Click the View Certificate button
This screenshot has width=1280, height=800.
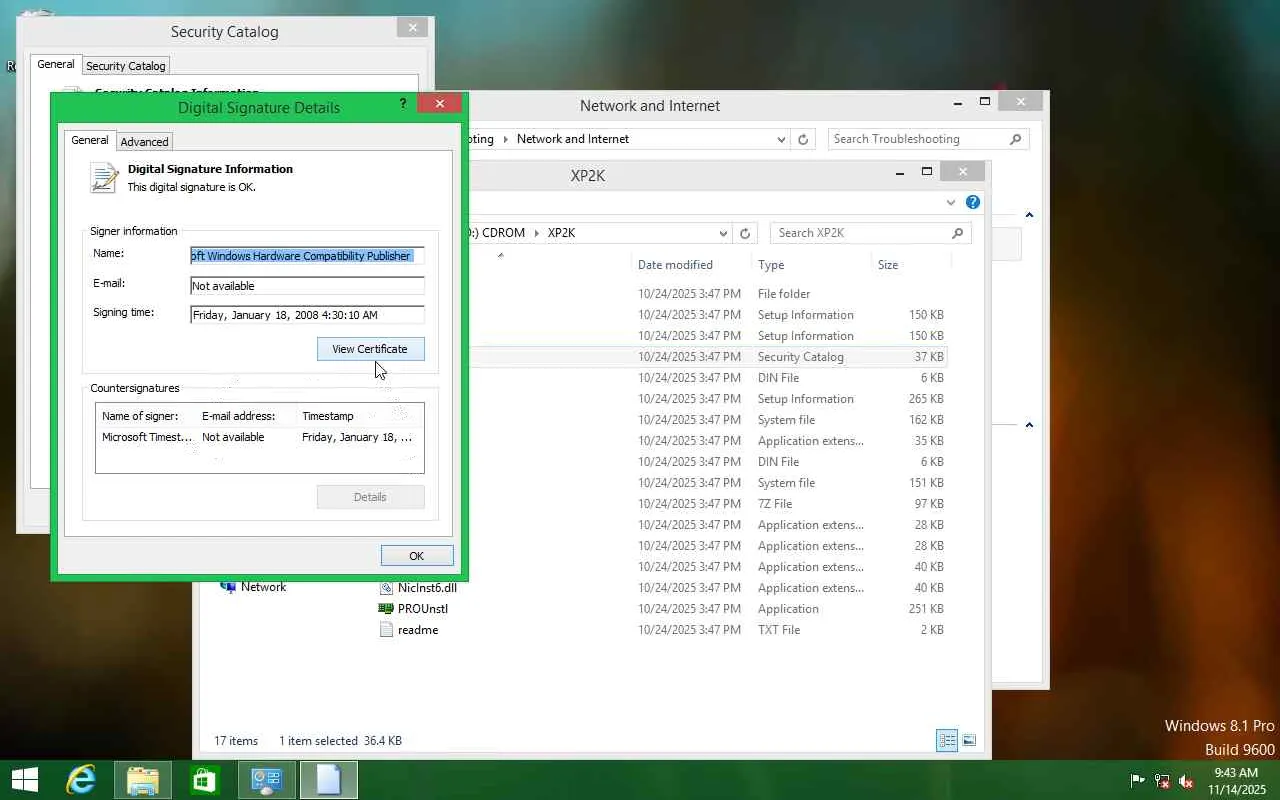click(370, 349)
